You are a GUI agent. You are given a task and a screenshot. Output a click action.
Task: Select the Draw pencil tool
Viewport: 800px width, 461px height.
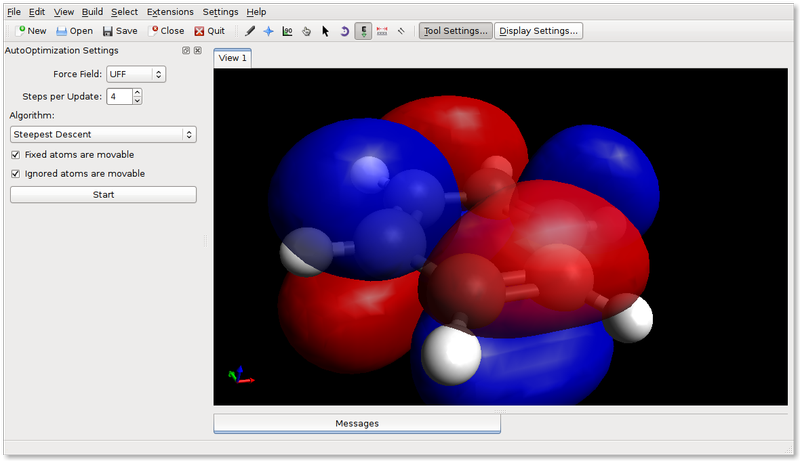tap(250, 31)
